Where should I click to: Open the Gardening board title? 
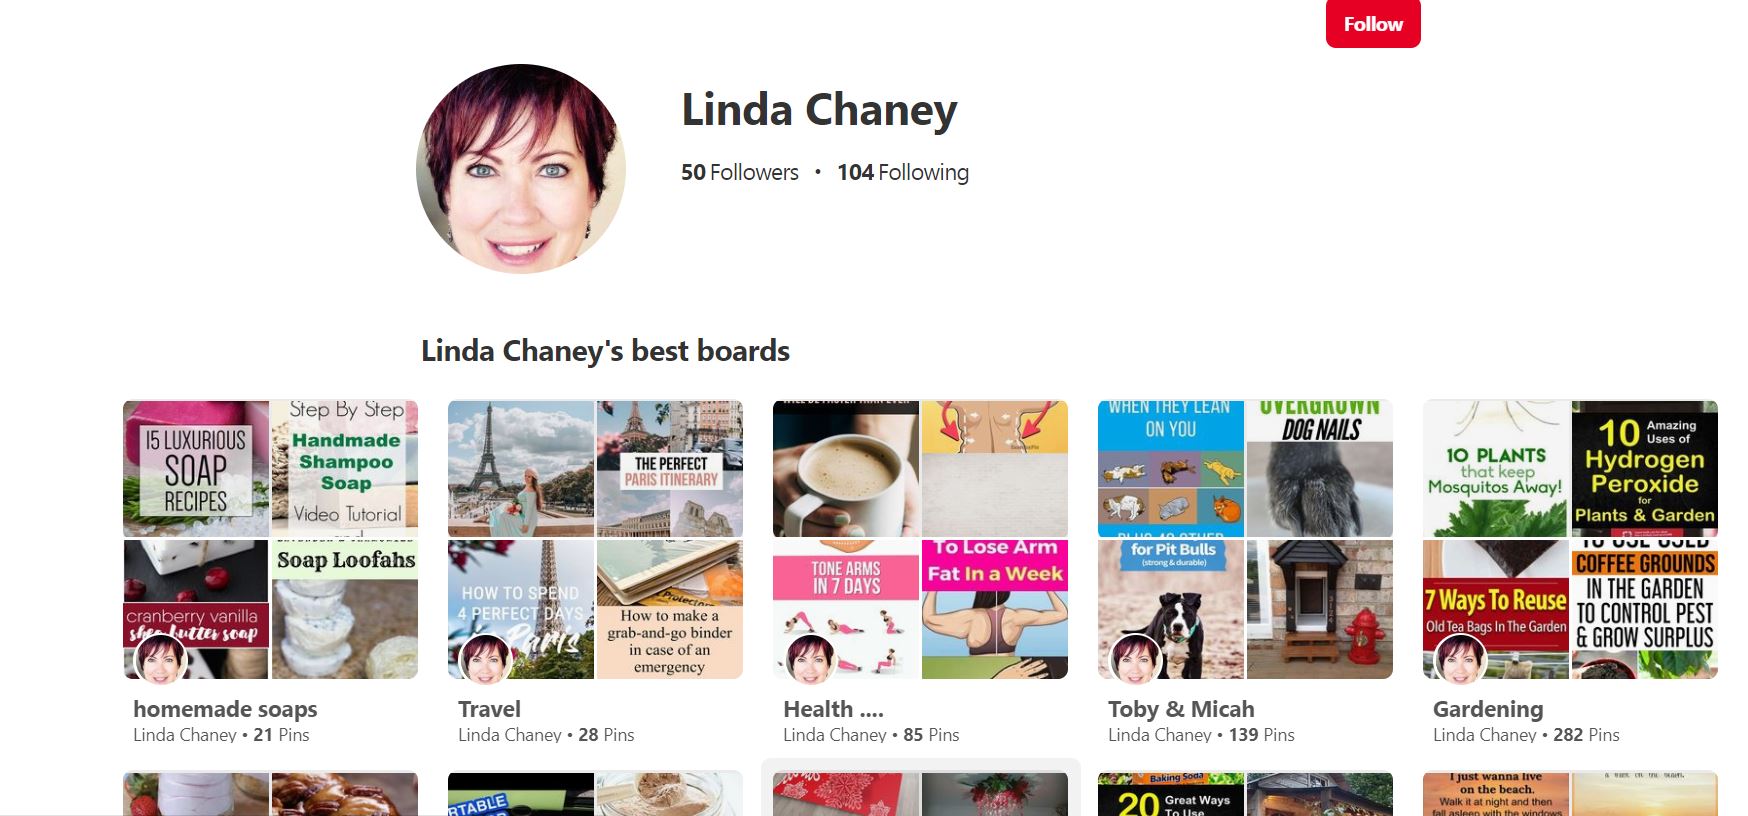(1488, 709)
